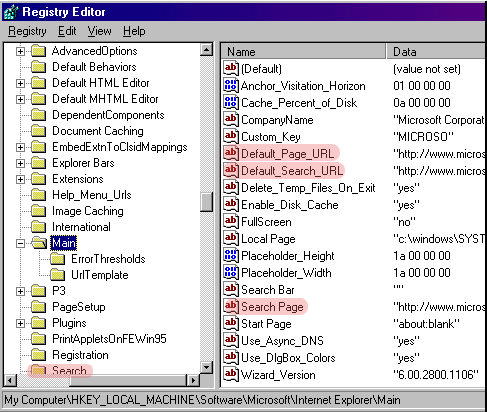Screen dimensions: 487x412
Task: Select the ErrorThresholds subkey
Action: pos(108,259)
